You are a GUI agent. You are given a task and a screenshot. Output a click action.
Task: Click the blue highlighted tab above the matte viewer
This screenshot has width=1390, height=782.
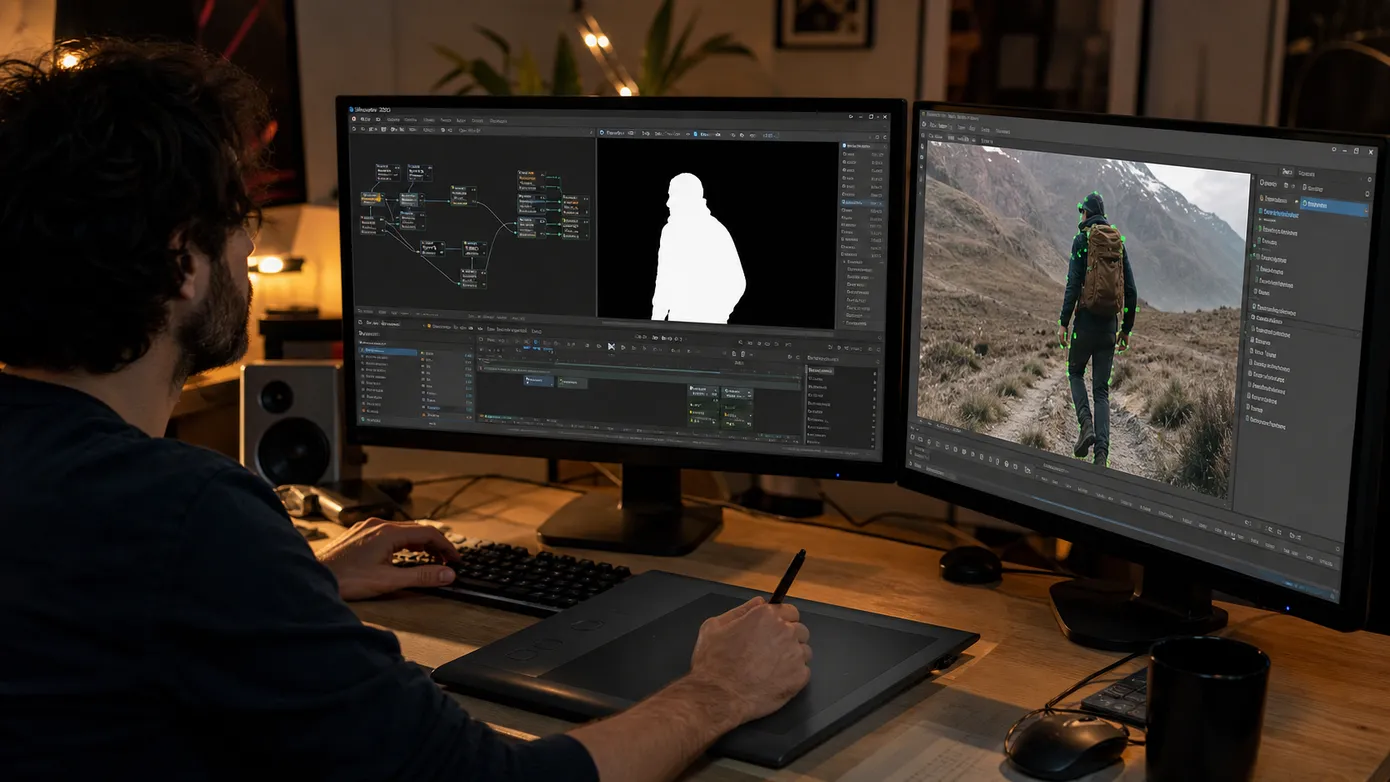(707, 134)
